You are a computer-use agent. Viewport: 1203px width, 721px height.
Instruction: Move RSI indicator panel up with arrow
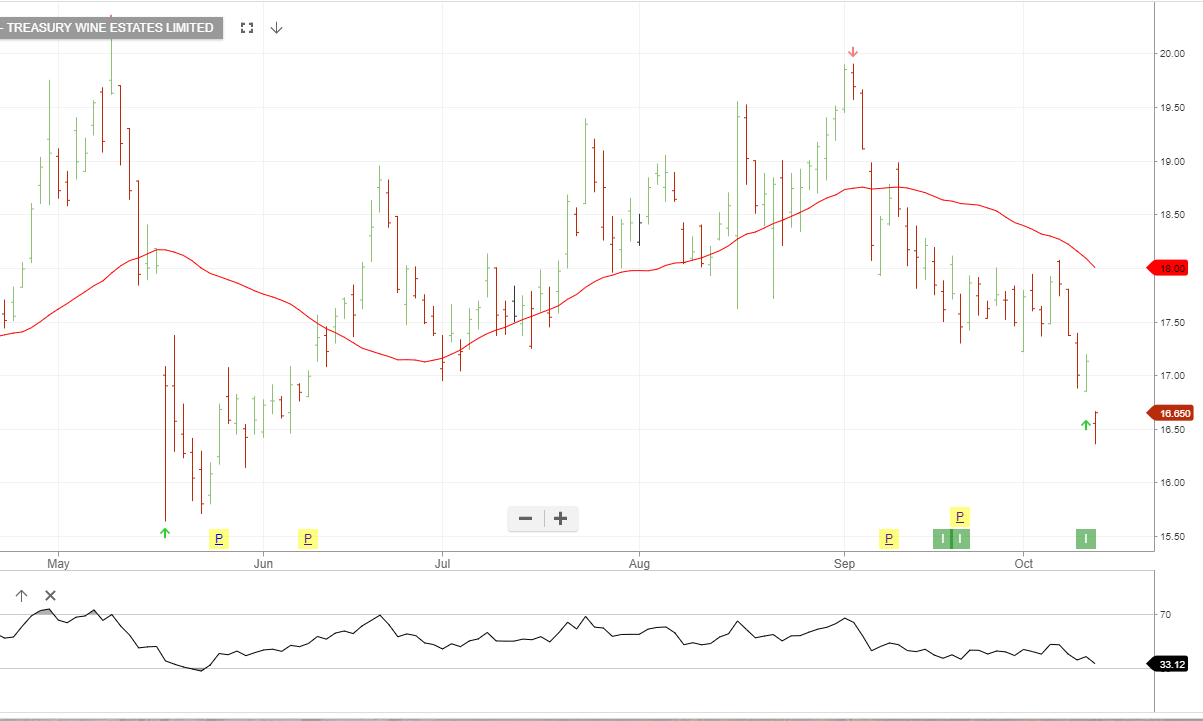[22, 596]
